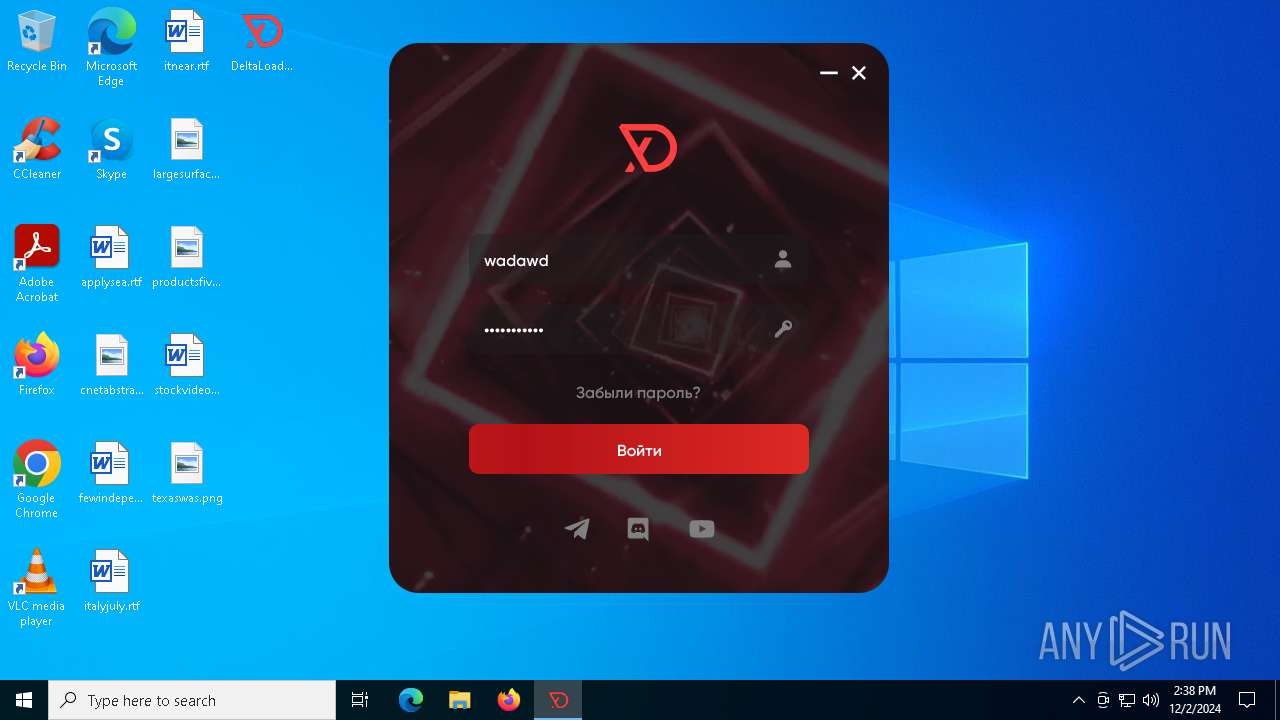
Task: Close the DeltaLoader login window
Action: 859,73
